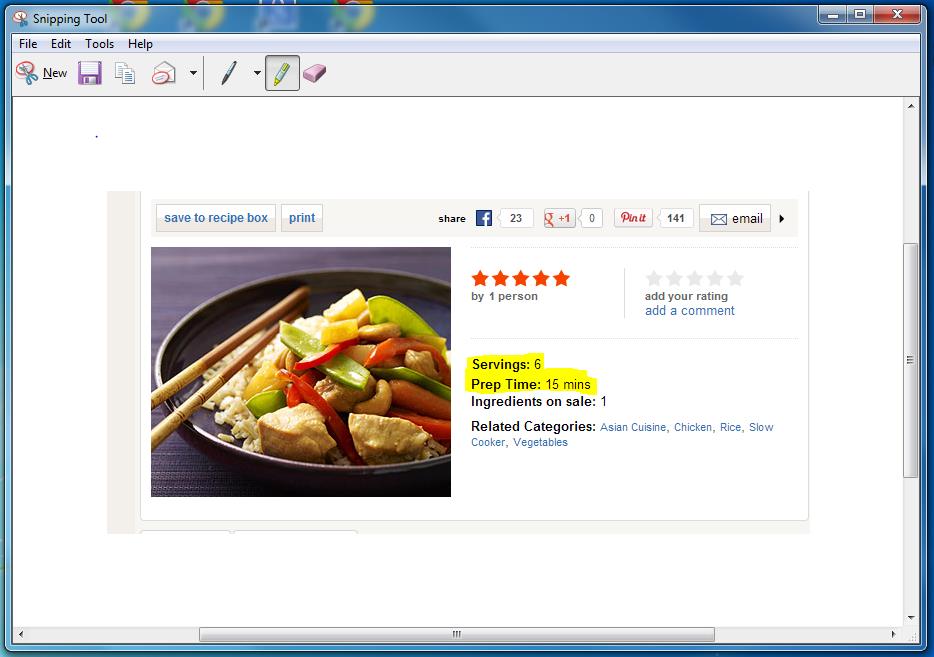Open the File menu
Screen dimensions: 934x657
(28, 43)
